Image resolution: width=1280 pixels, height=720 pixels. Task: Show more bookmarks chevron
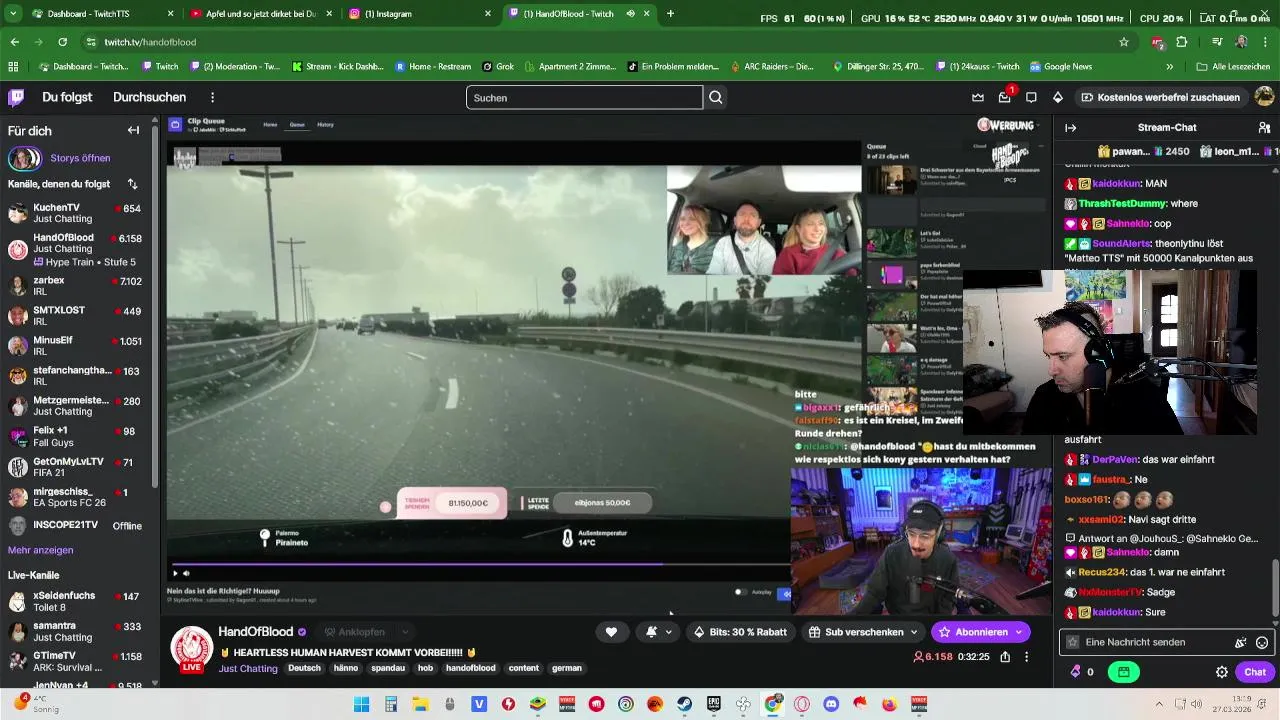[1169, 66]
